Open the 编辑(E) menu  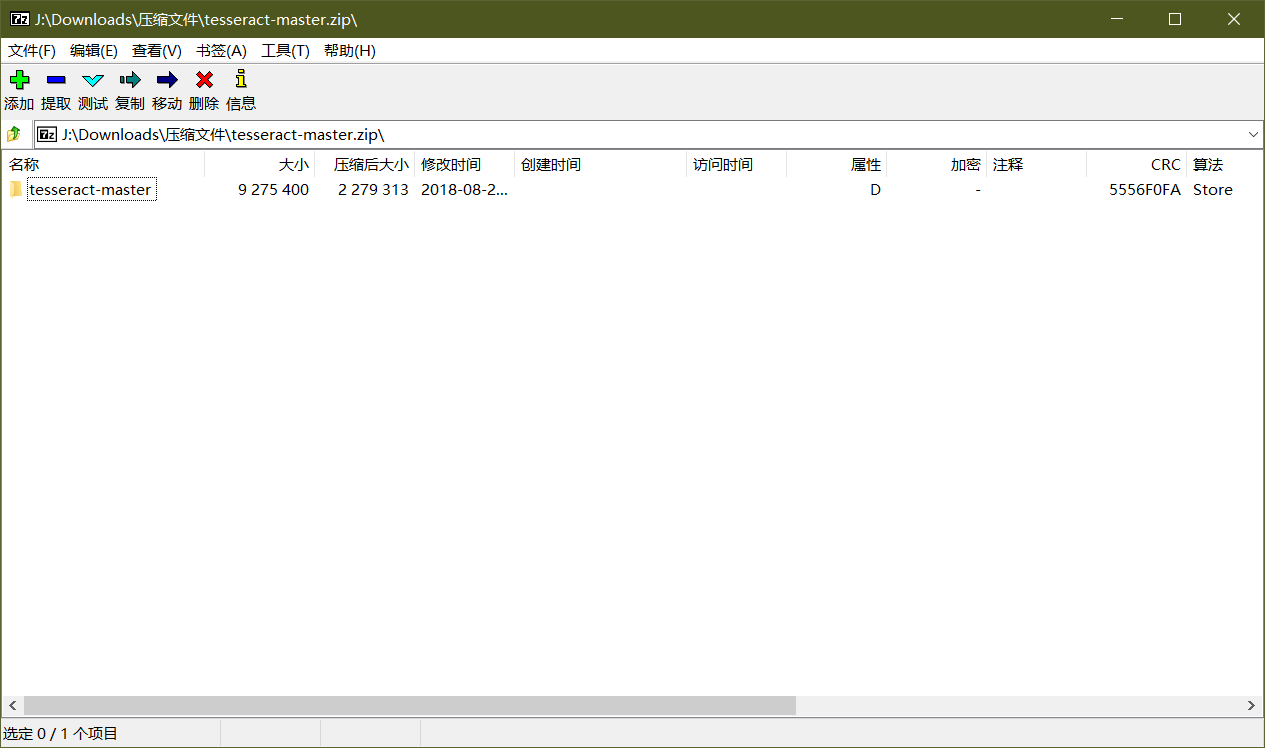point(94,51)
